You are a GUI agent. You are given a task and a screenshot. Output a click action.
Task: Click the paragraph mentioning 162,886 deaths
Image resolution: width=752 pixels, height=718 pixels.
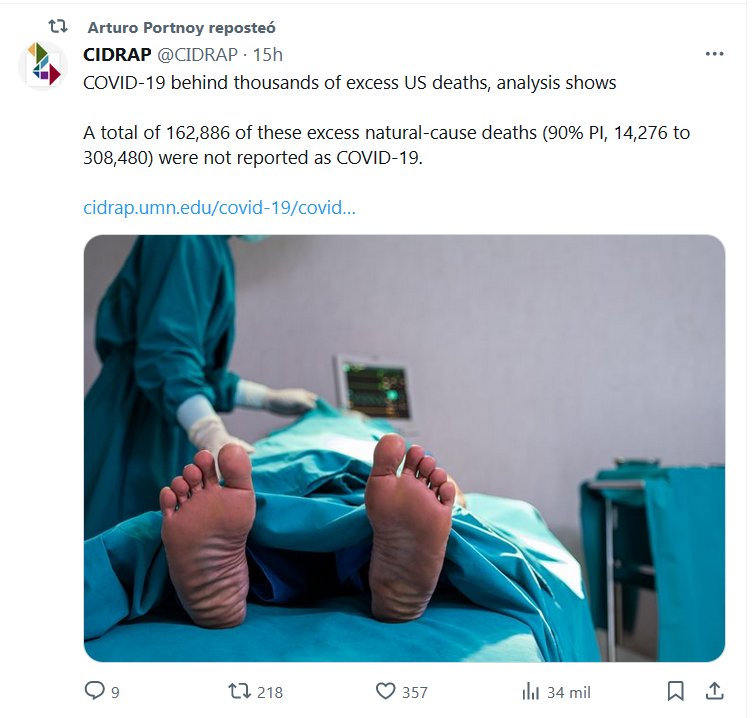[386, 145]
